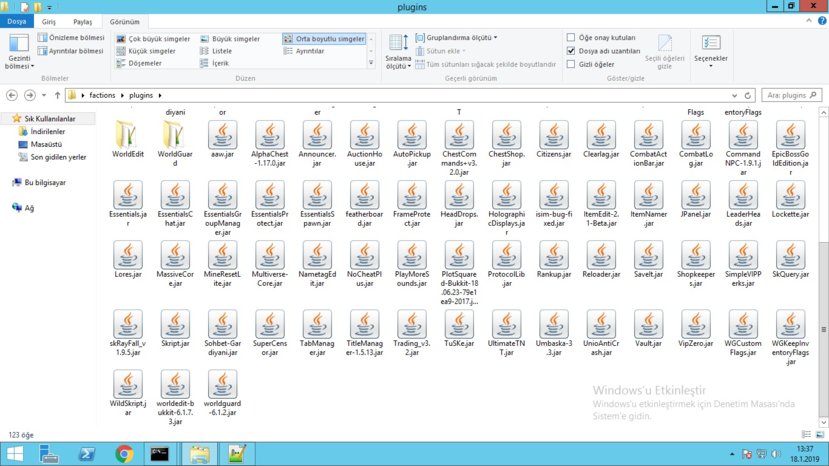Open the Sütun ekle dropdown
829x466 pixels.
pyautogui.click(x=440, y=51)
